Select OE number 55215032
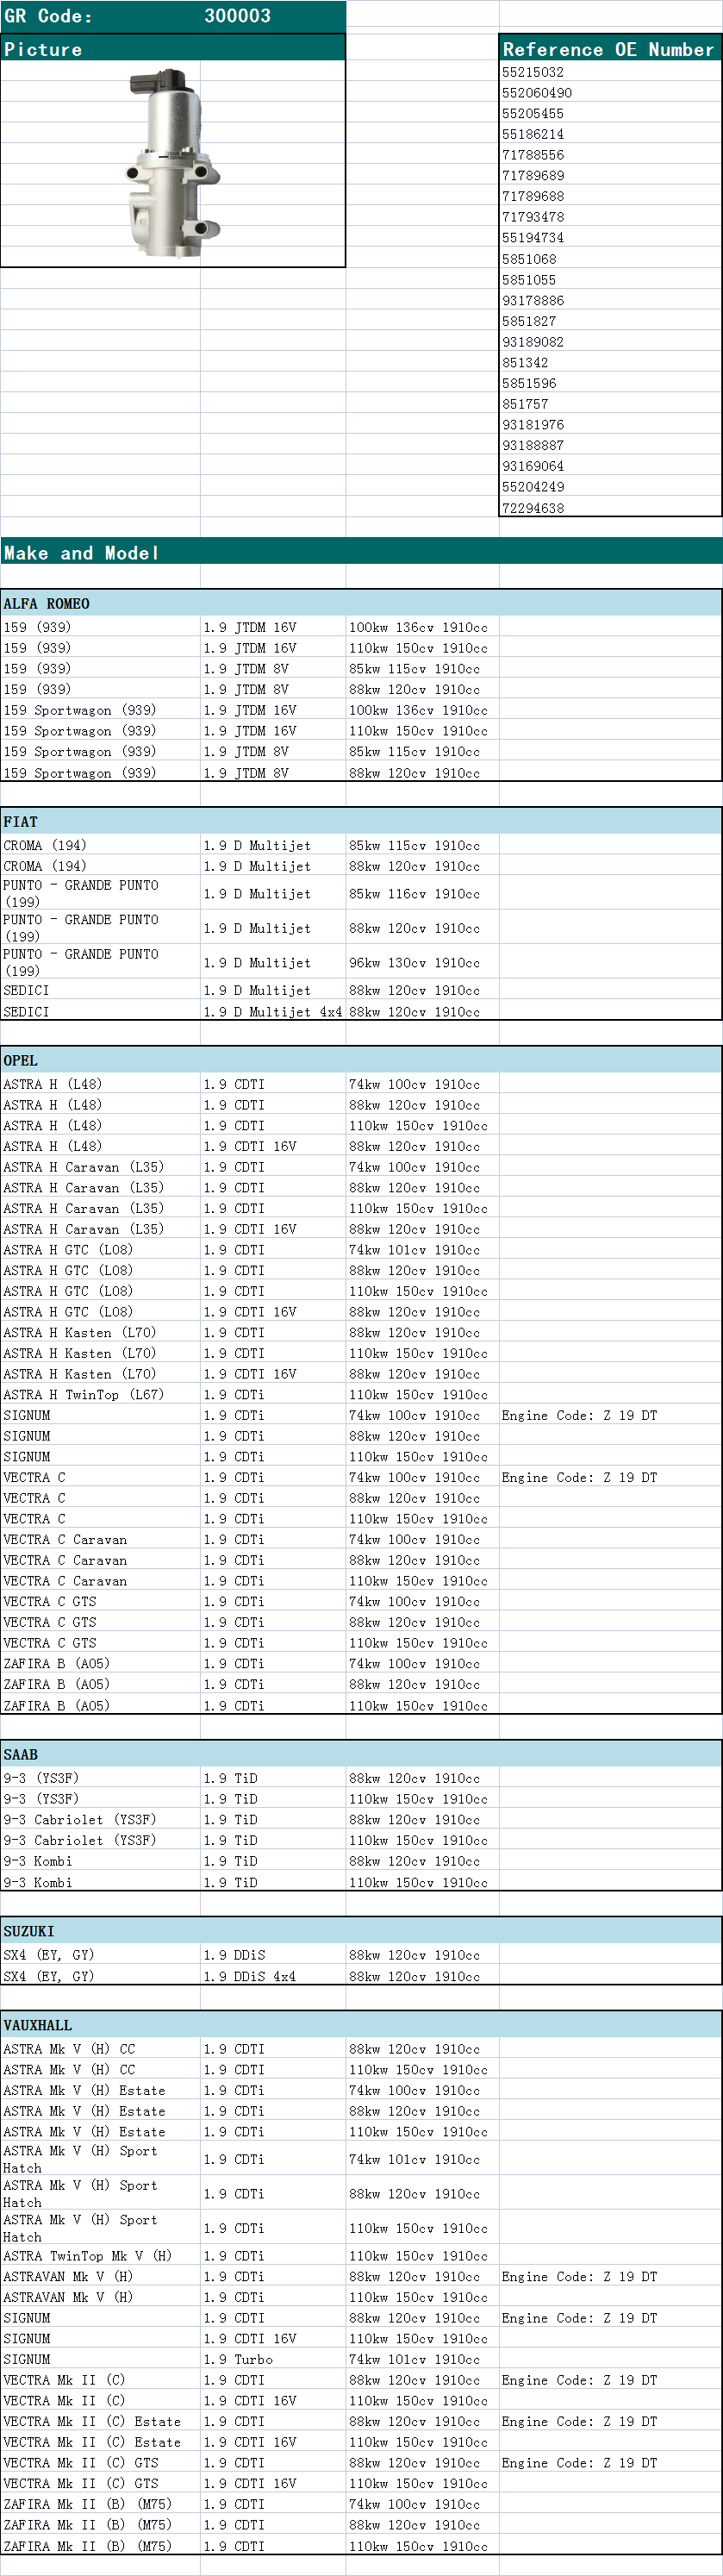The width and height of the screenshot is (723, 2576). click(x=533, y=72)
